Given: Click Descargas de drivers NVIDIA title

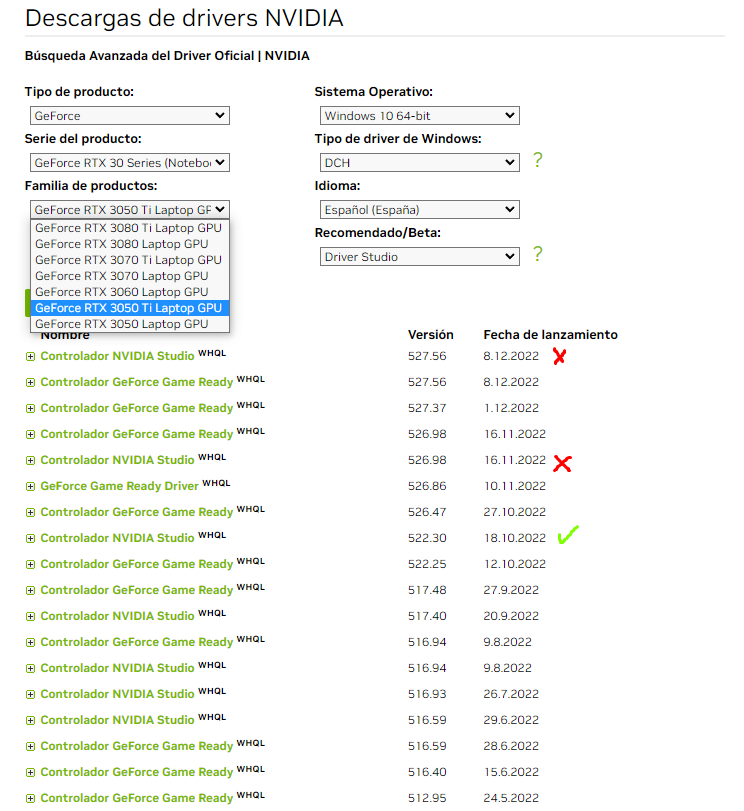Looking at the screenshot, I should 184,18.
